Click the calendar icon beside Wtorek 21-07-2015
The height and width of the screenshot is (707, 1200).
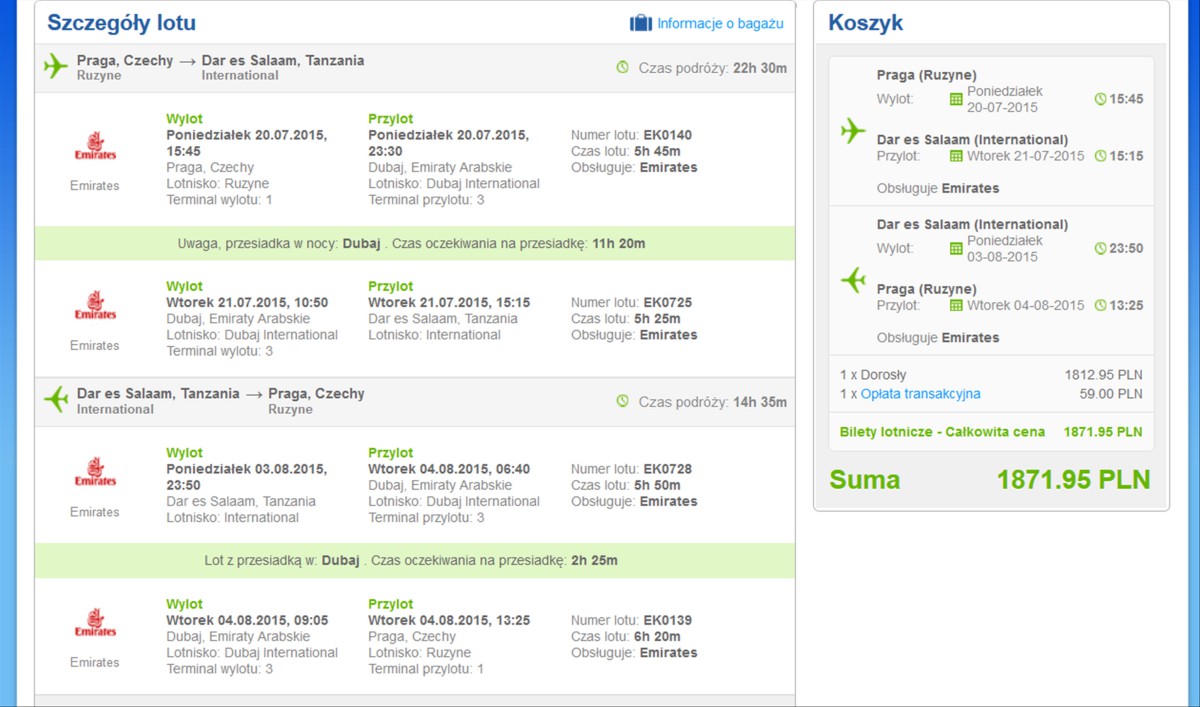tap(956, 156)
